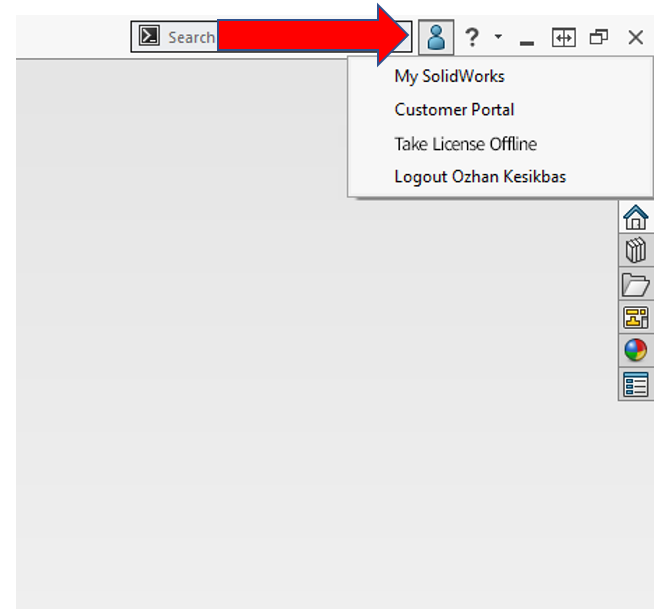Choose Customer Portal menu entry
Image resolution: width=664 pixels, height=612 pixels.
pyautogui.click(x=454, y=110)
